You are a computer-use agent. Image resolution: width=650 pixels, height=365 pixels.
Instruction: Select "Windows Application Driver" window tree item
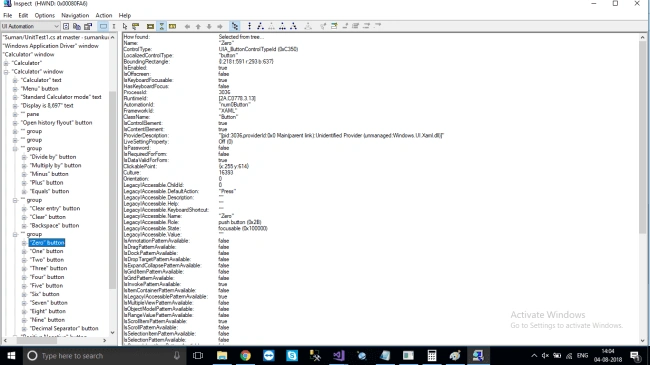51,46
